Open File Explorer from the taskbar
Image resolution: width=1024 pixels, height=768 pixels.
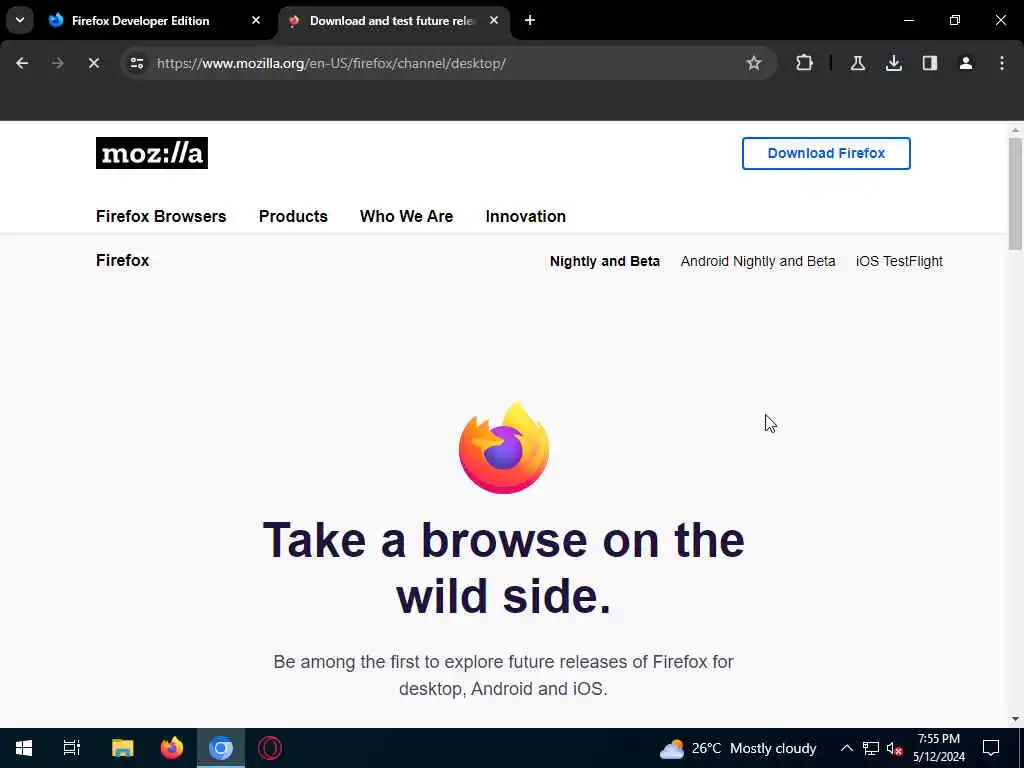[123, 748]
